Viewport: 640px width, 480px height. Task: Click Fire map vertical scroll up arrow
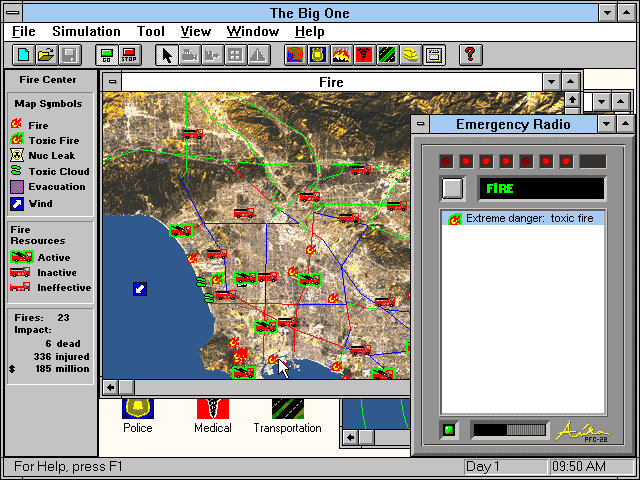(x=572, y=99)
